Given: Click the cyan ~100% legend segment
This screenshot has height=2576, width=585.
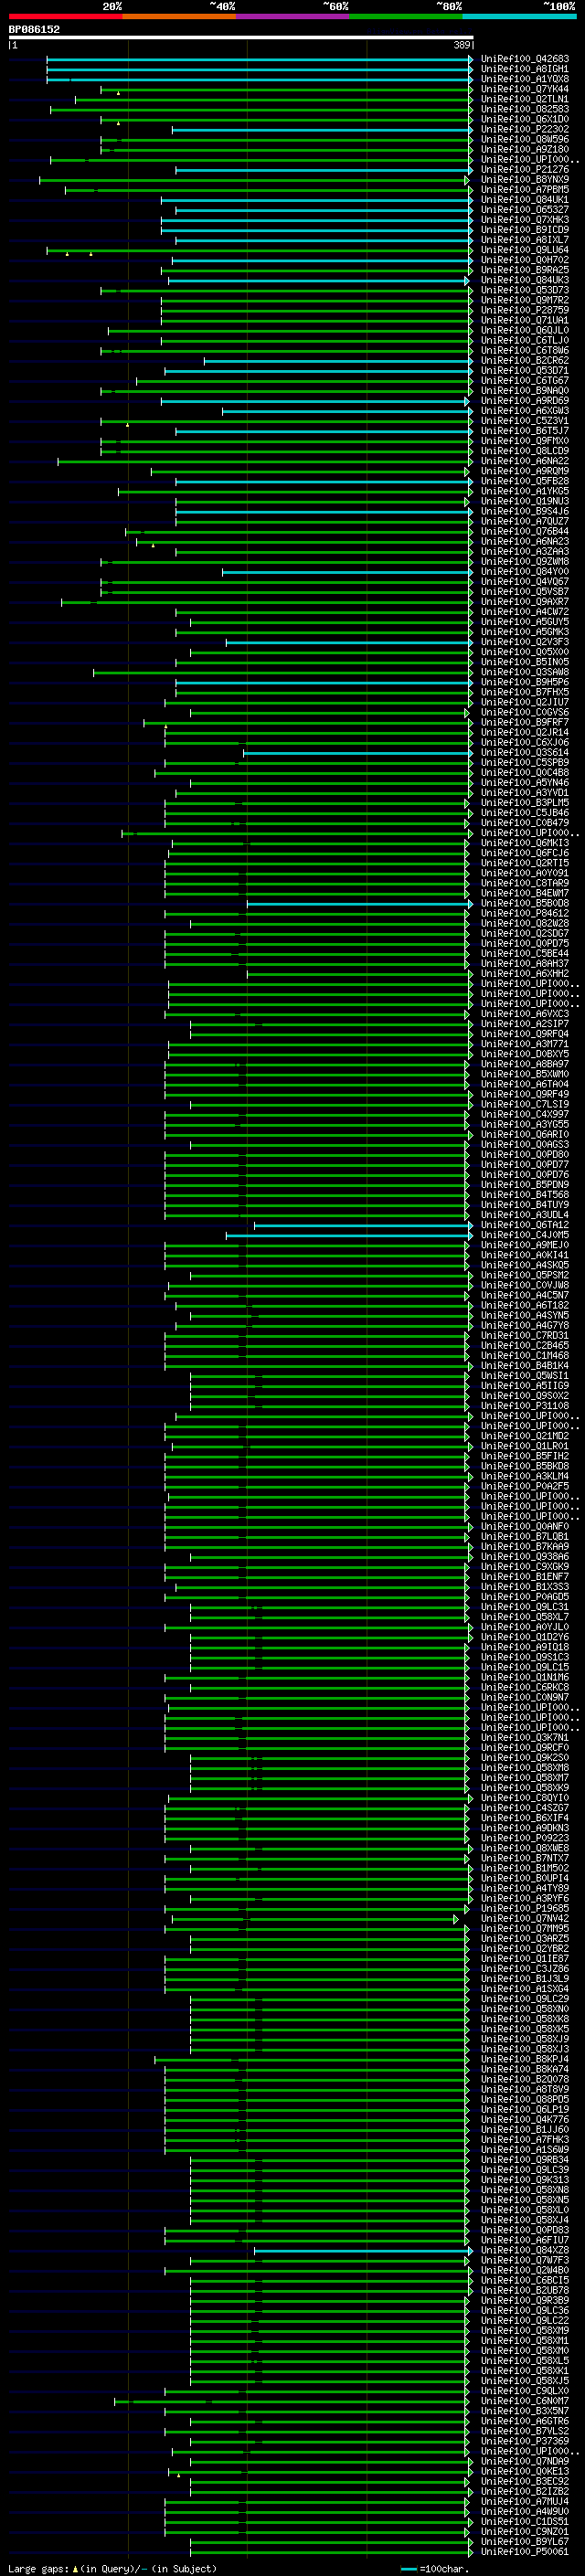Looking at the screenshot, I should [519, 16].
